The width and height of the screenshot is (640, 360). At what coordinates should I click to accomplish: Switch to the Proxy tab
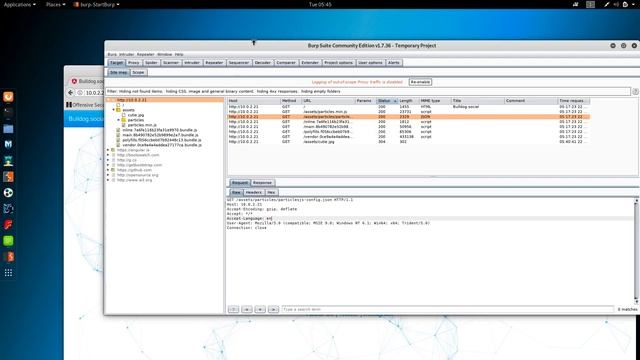click(x=133, y=63)
